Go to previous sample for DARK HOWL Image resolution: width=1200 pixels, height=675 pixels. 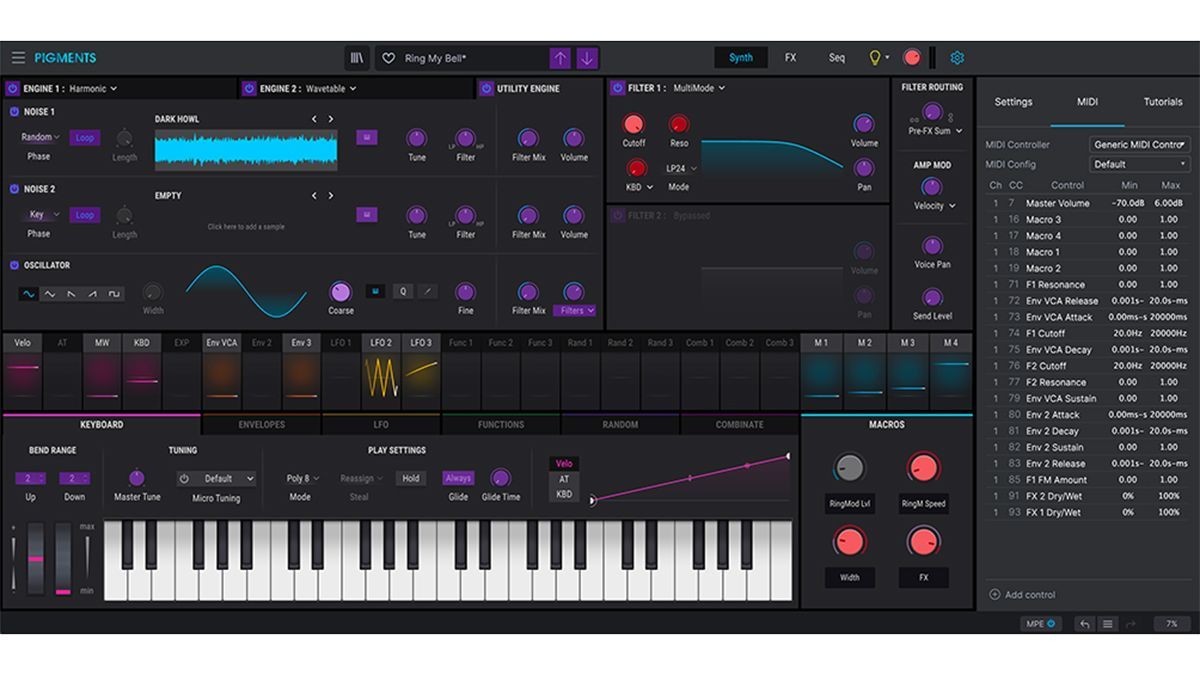314,119
